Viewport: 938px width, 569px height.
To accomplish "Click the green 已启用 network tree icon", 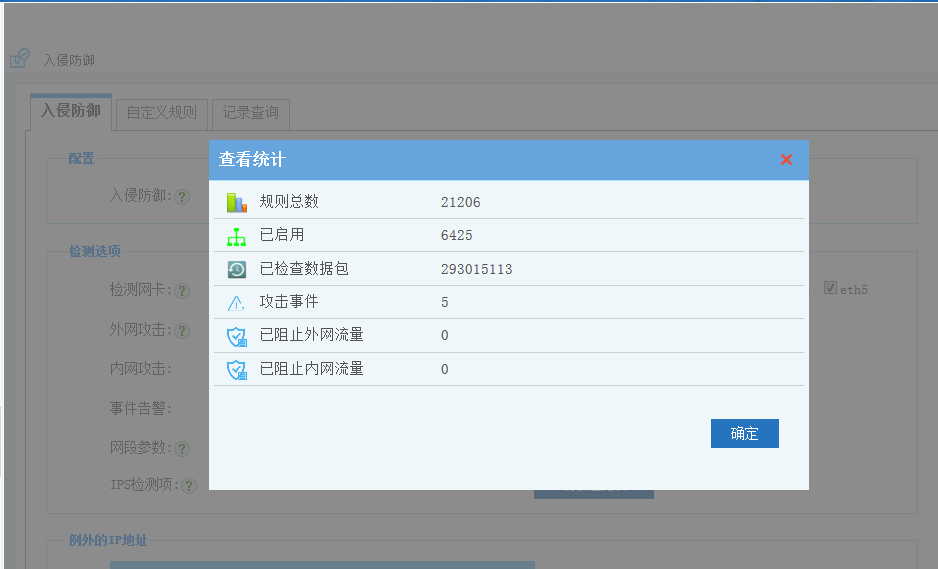I will (x=236, y=236).
